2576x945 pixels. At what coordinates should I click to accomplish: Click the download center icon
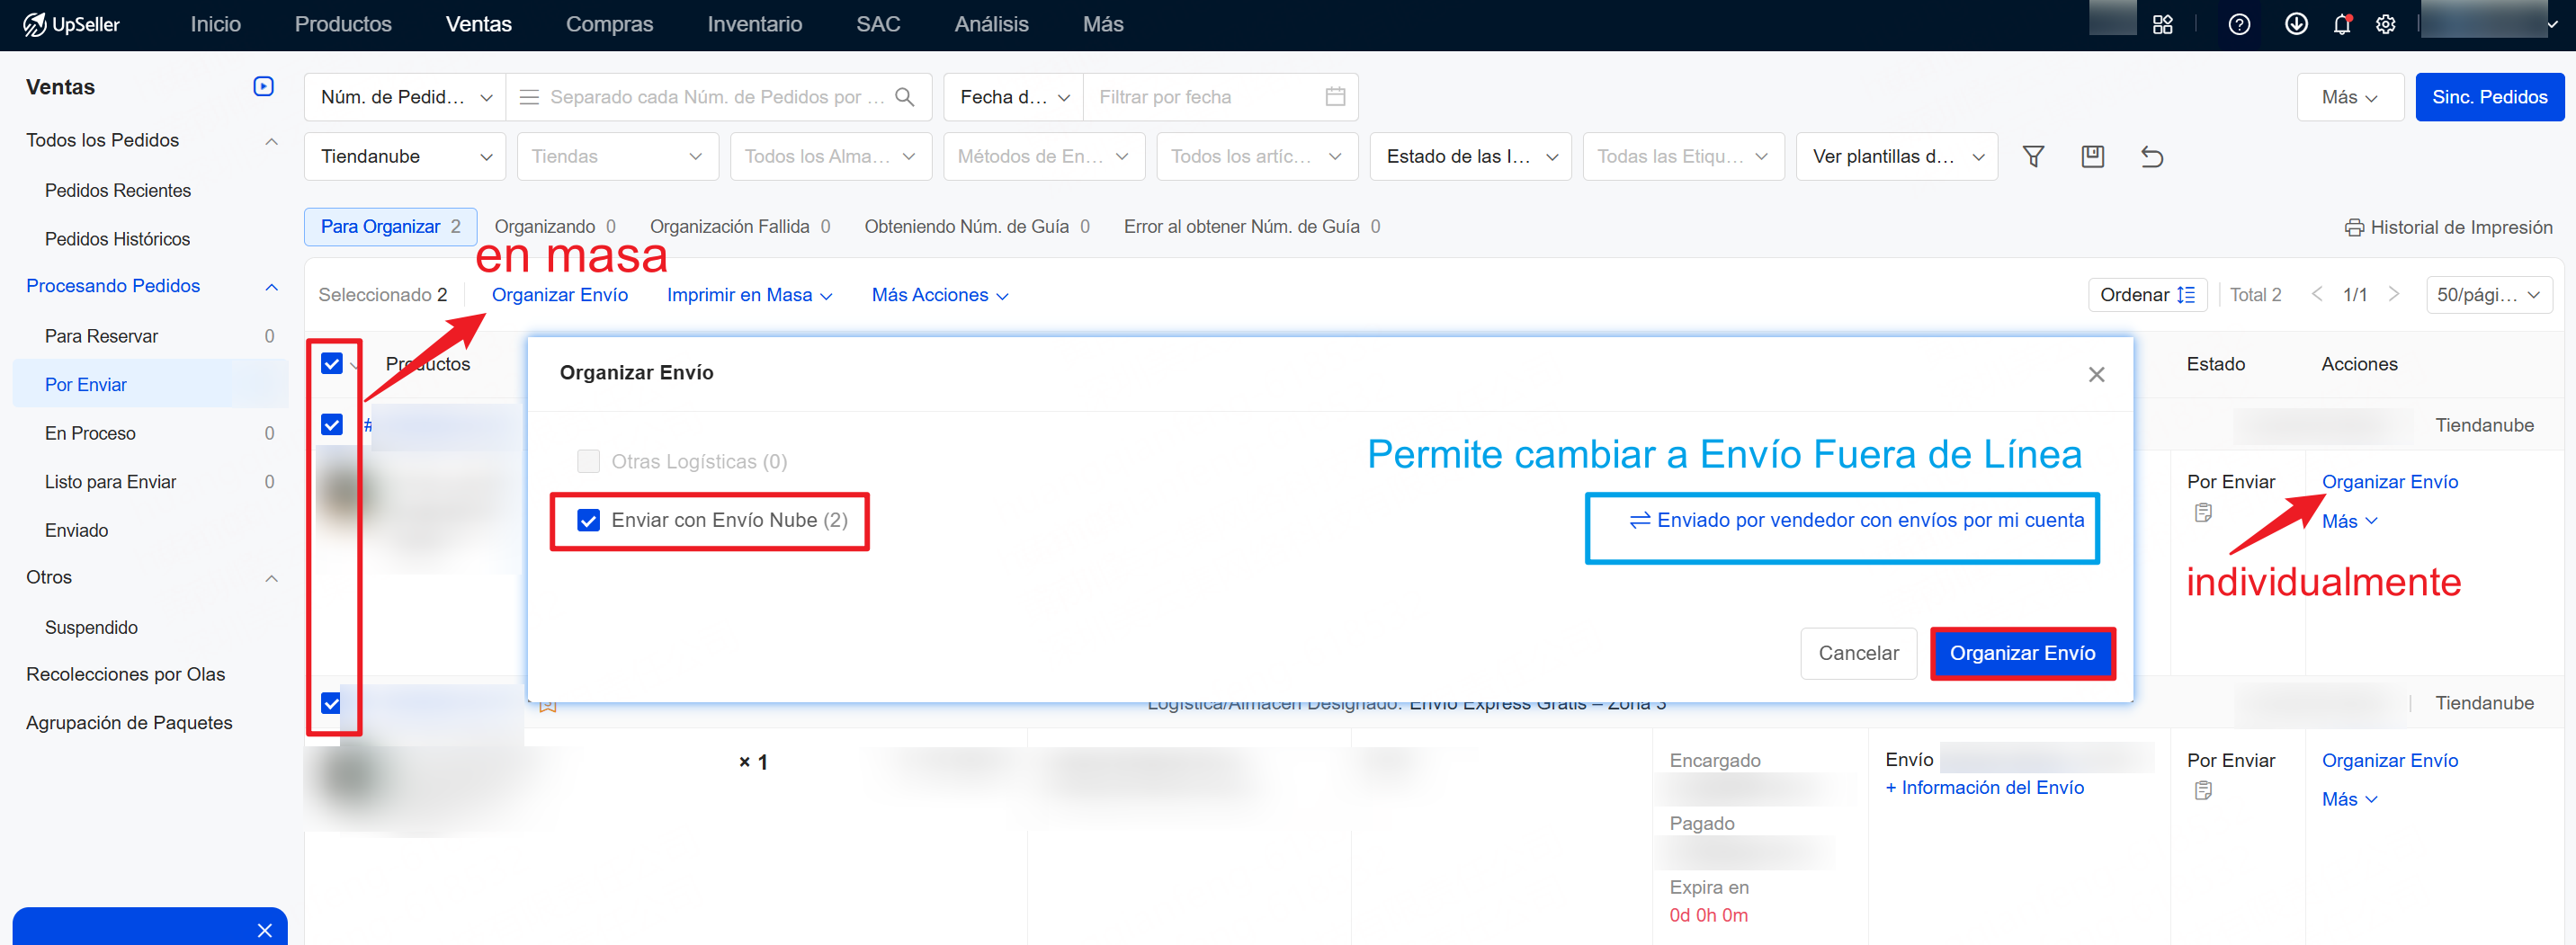(x=2296, y=24)
